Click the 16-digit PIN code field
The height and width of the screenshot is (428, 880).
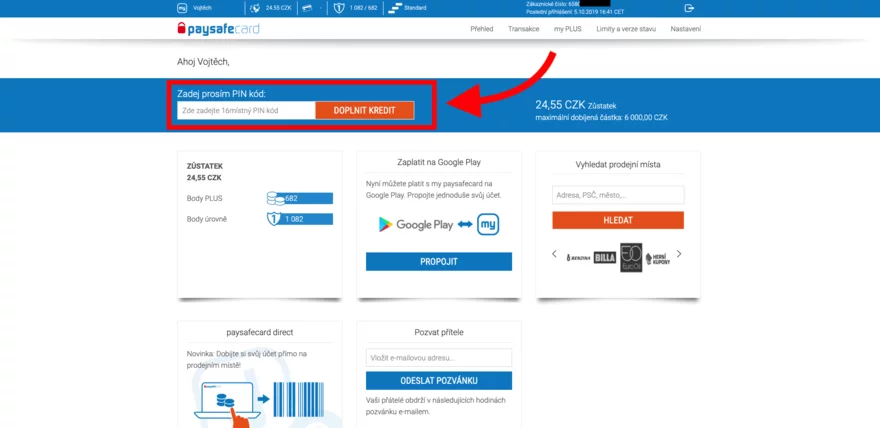(x=246, y=110)
